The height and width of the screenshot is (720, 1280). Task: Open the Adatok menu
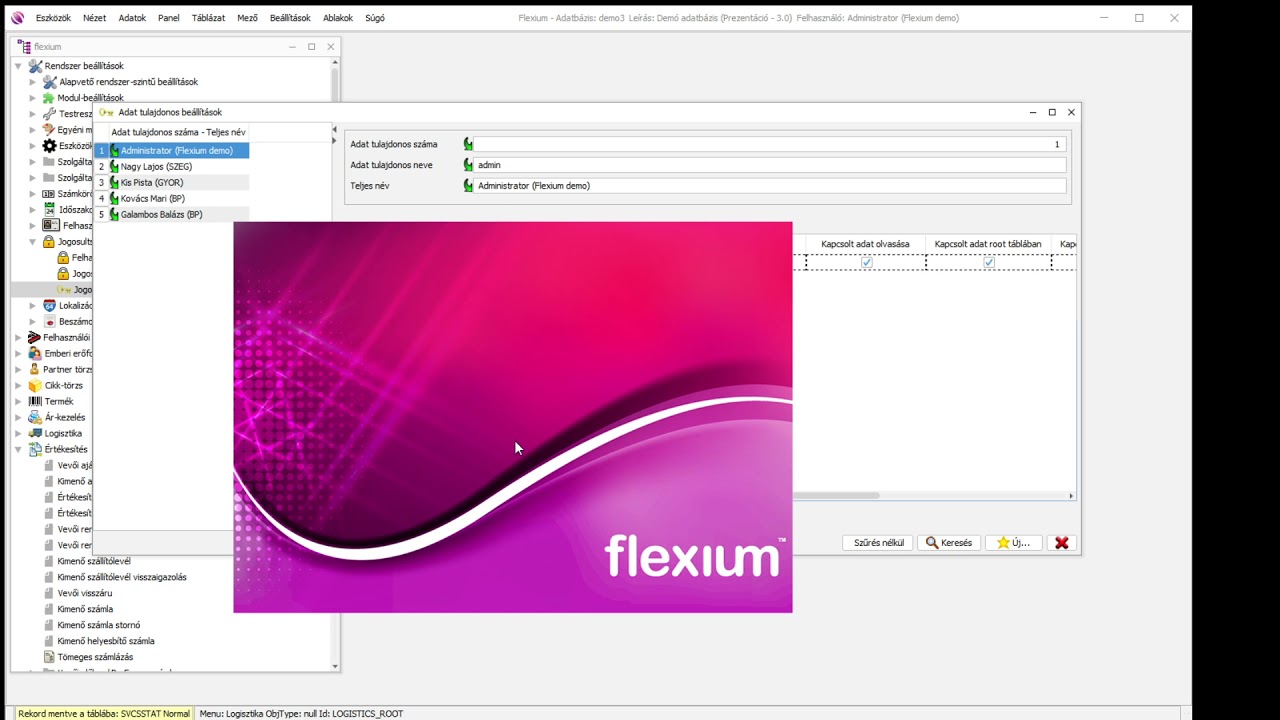(132, 18)
